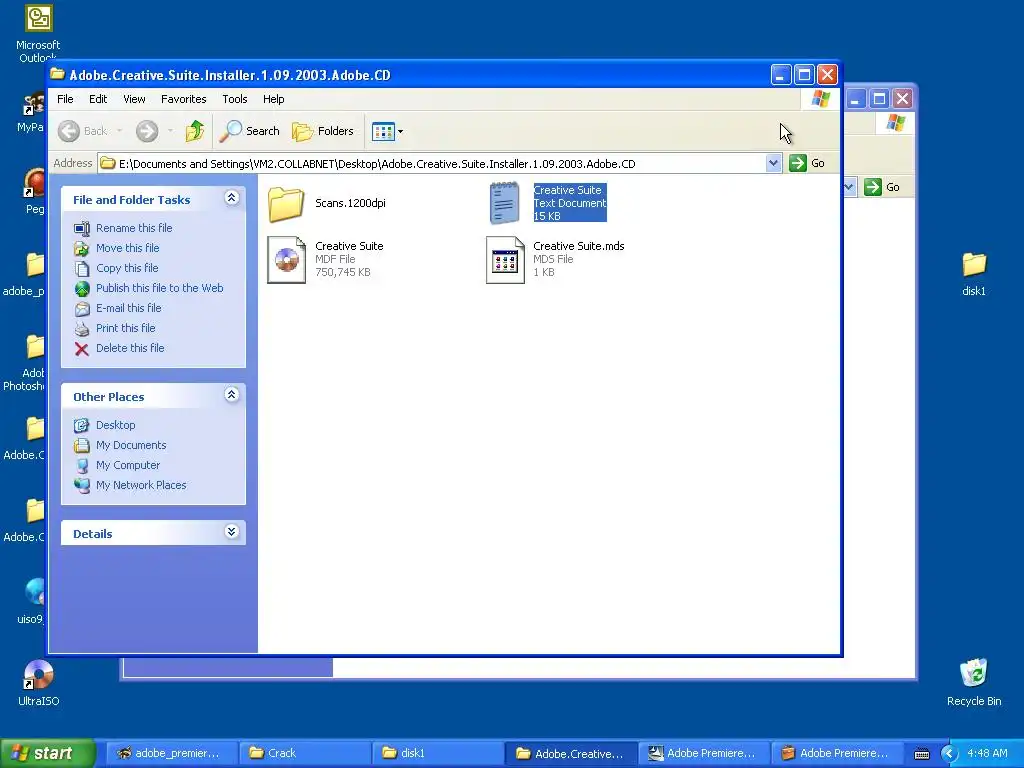Switch to the Adobe.Creative taskbar button

tap(571, 754)
